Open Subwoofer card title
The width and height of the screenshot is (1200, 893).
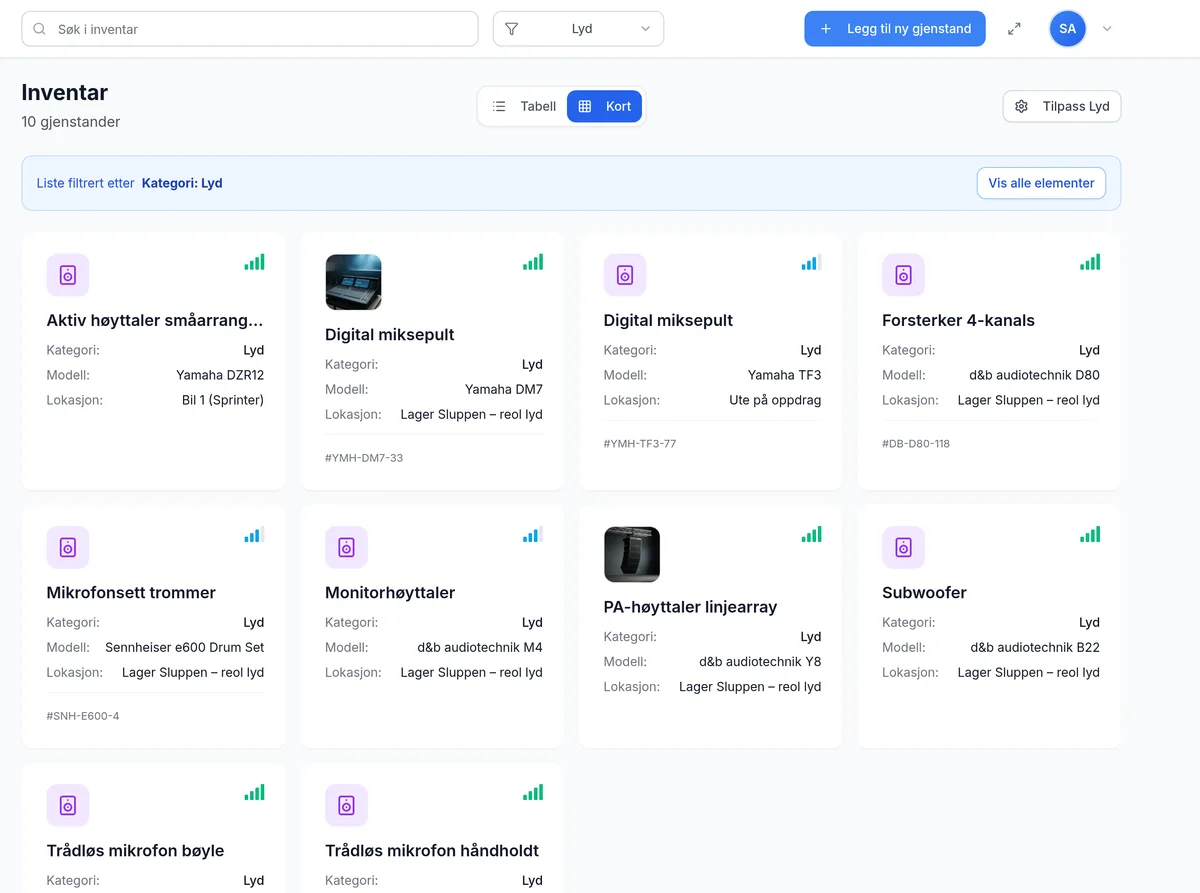pos(924,592)
